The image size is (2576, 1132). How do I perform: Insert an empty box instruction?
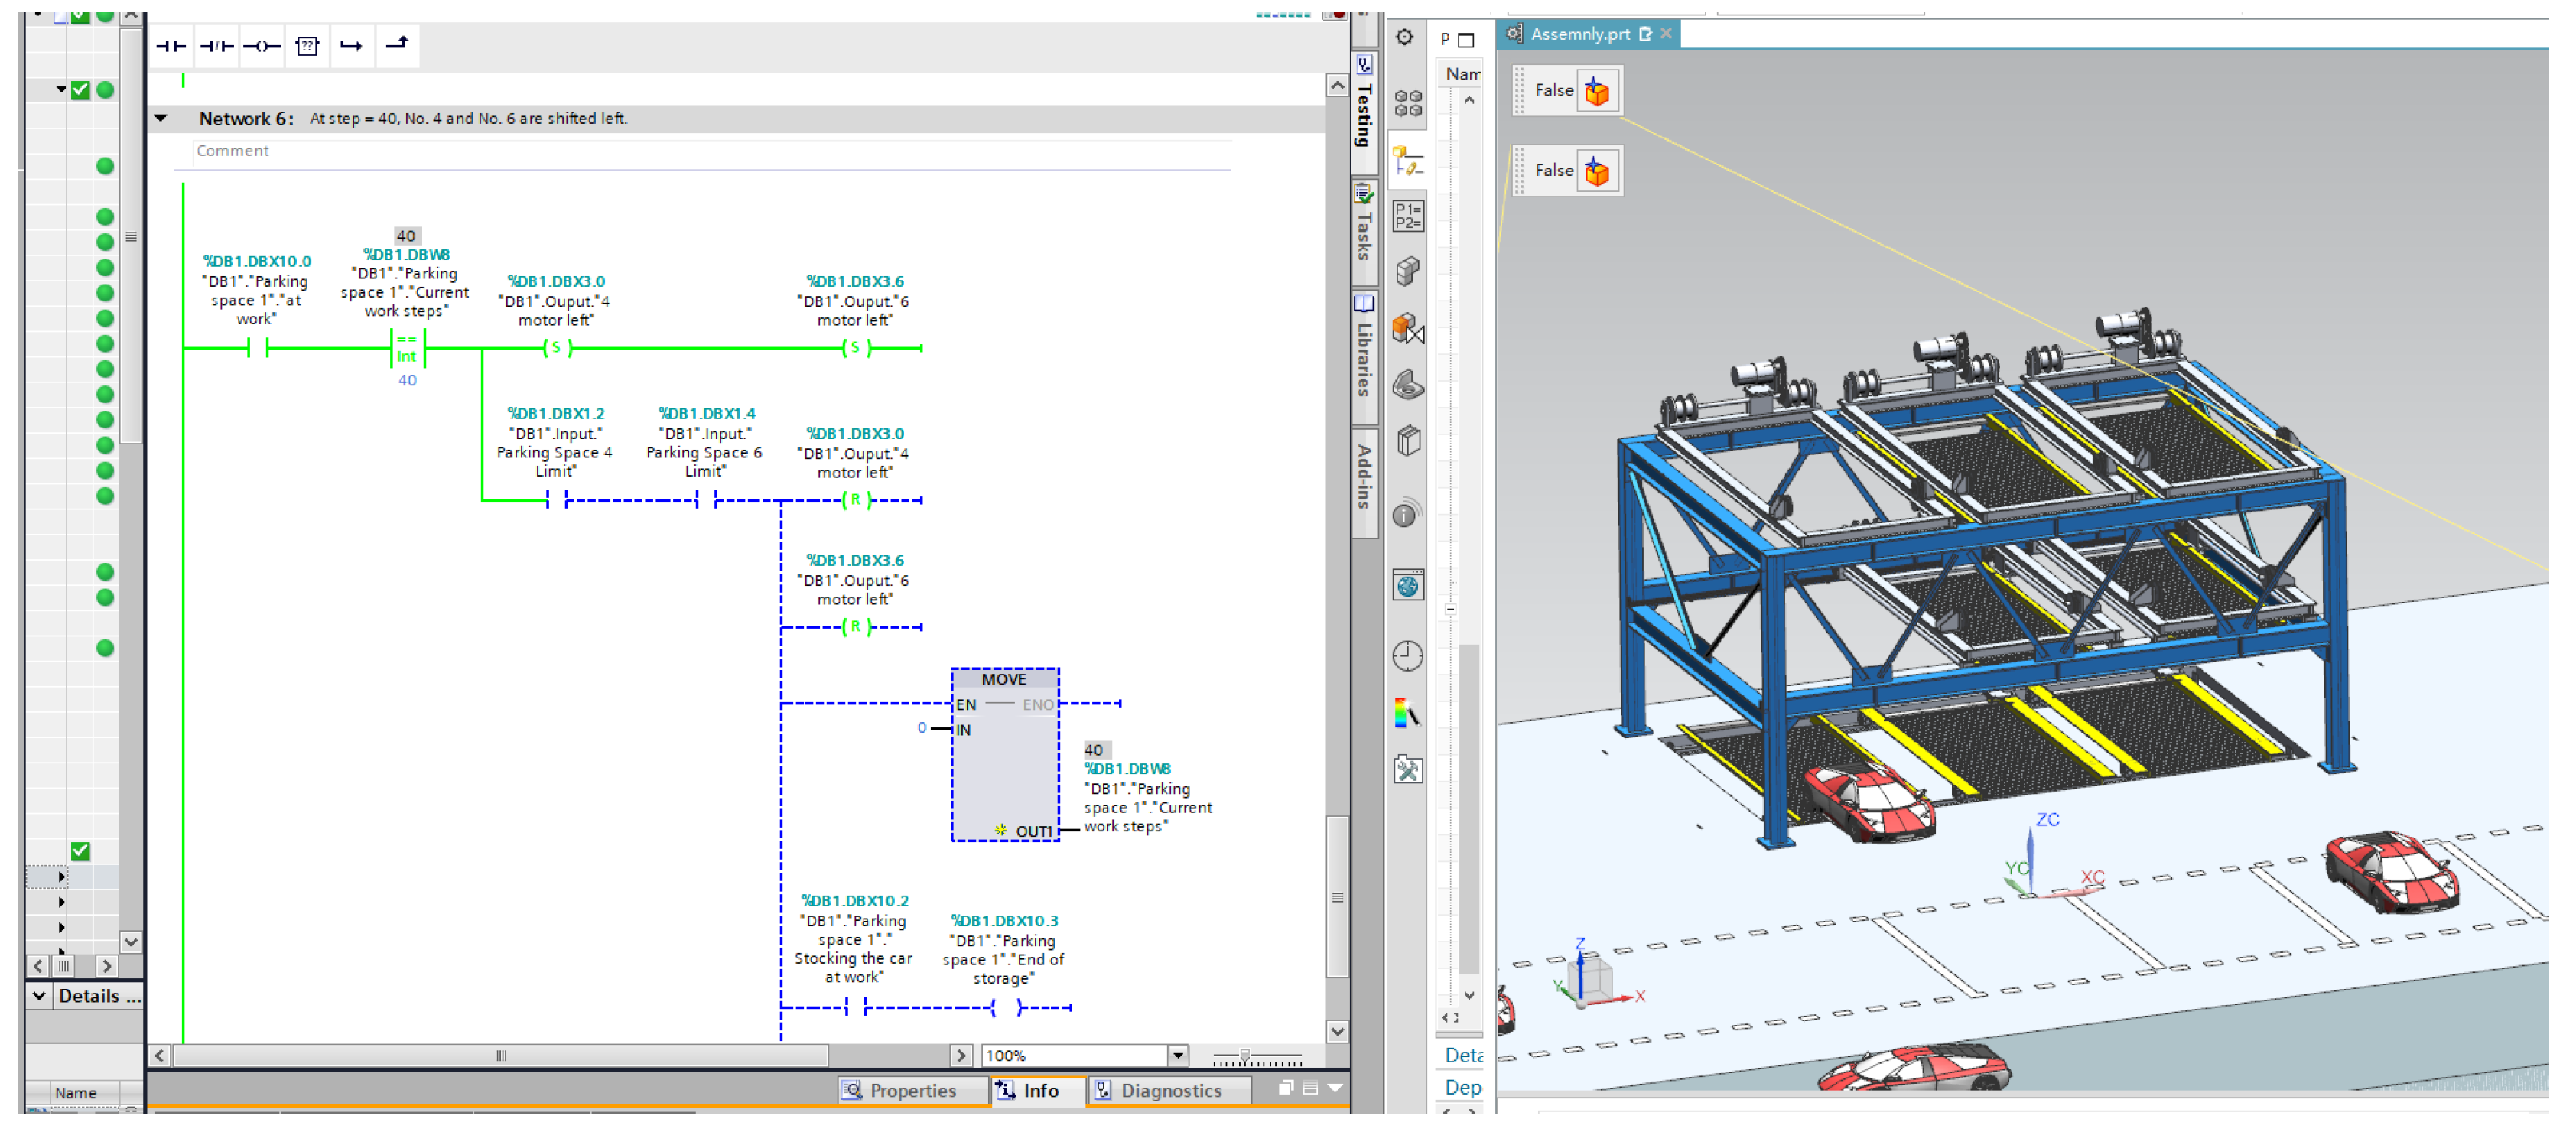pos(307,46)
